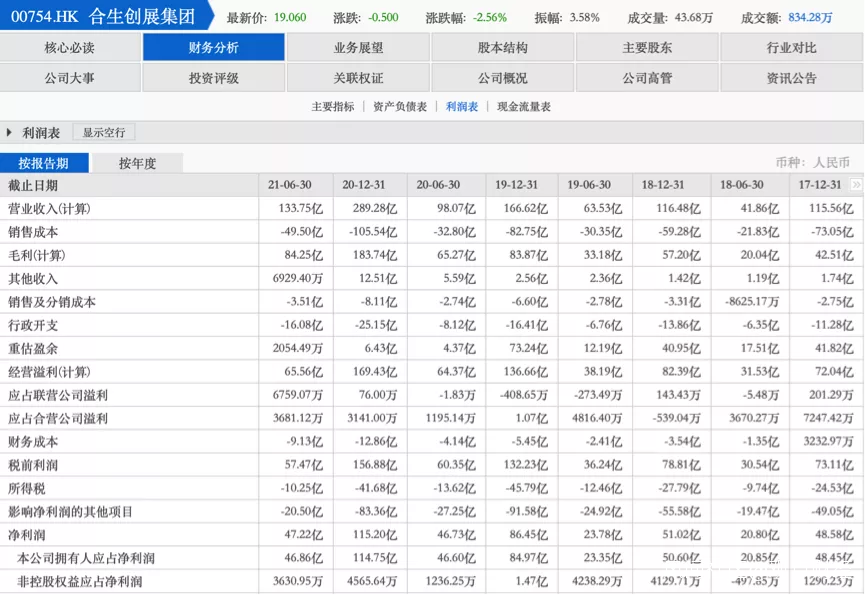Select the 按报告期 tab
Image resolution: width=865 pixels, height=595 pixels.
[x=44, y=164]
